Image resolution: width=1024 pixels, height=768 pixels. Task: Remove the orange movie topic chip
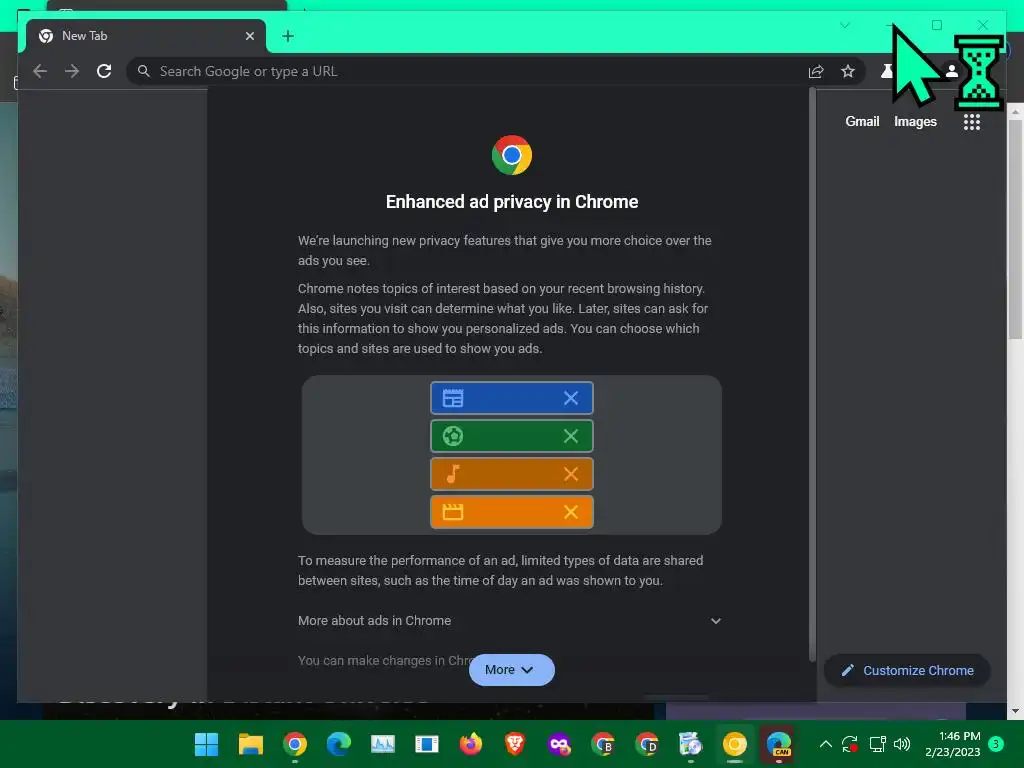click(571, 511)
